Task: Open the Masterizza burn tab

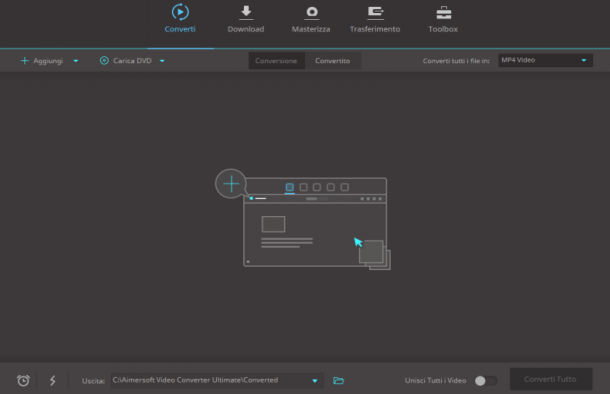Action: [x=311, y=19]
